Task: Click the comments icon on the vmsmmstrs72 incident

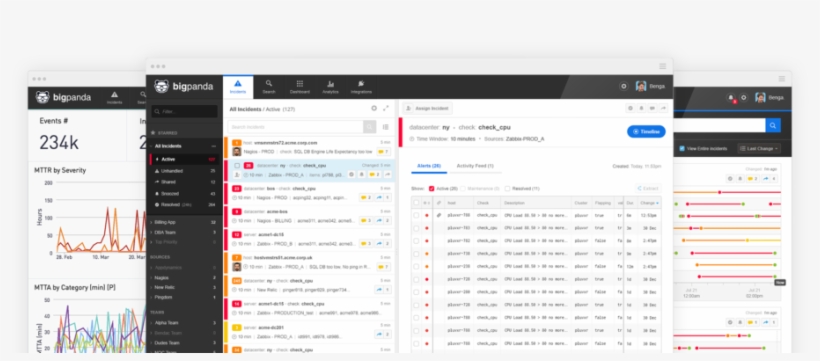Action: 383,152
